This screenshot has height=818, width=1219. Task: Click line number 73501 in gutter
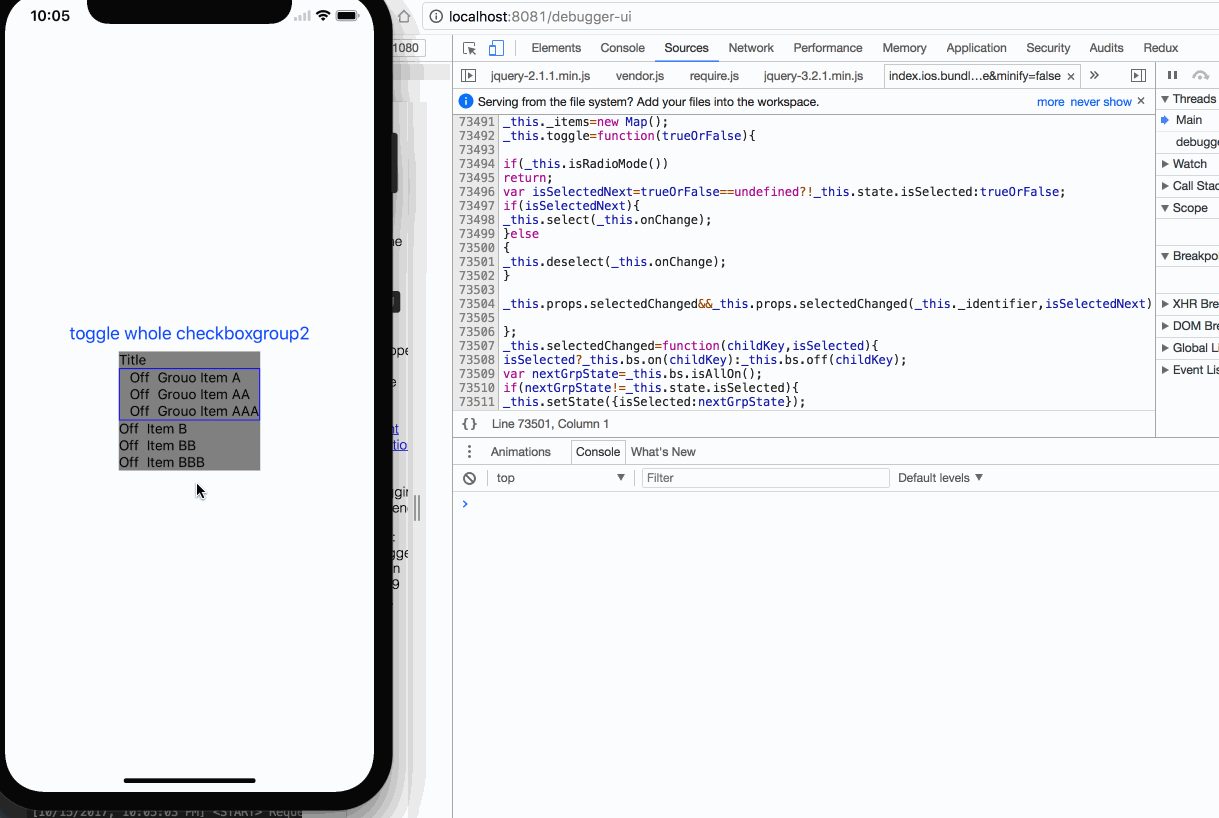476,262
